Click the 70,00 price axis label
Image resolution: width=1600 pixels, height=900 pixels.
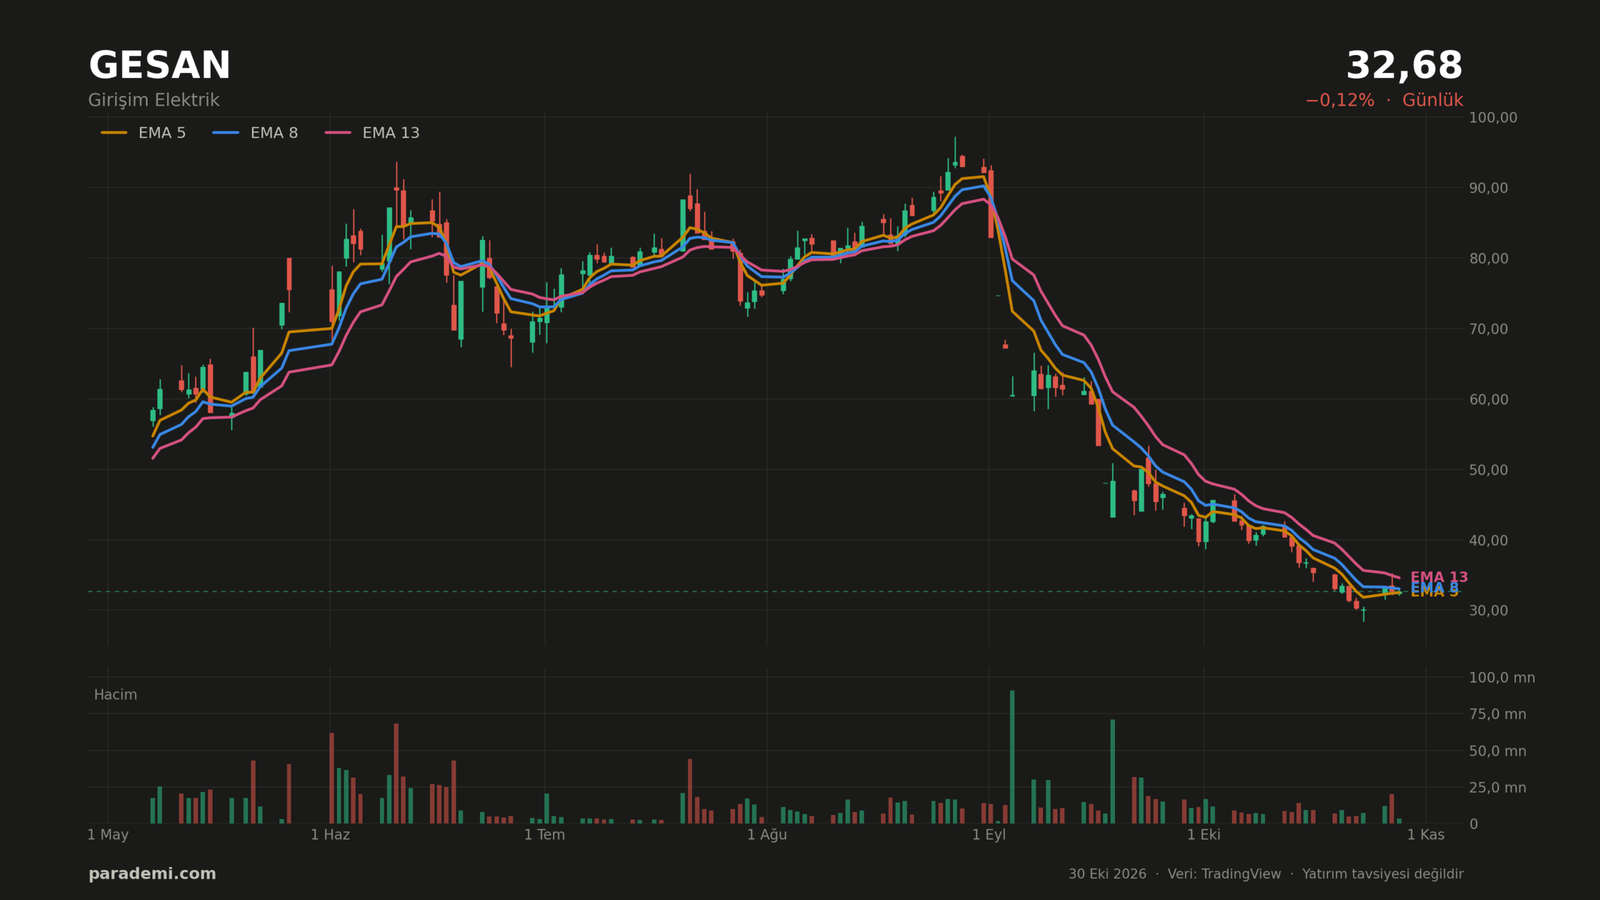[x=1488, y=329]
